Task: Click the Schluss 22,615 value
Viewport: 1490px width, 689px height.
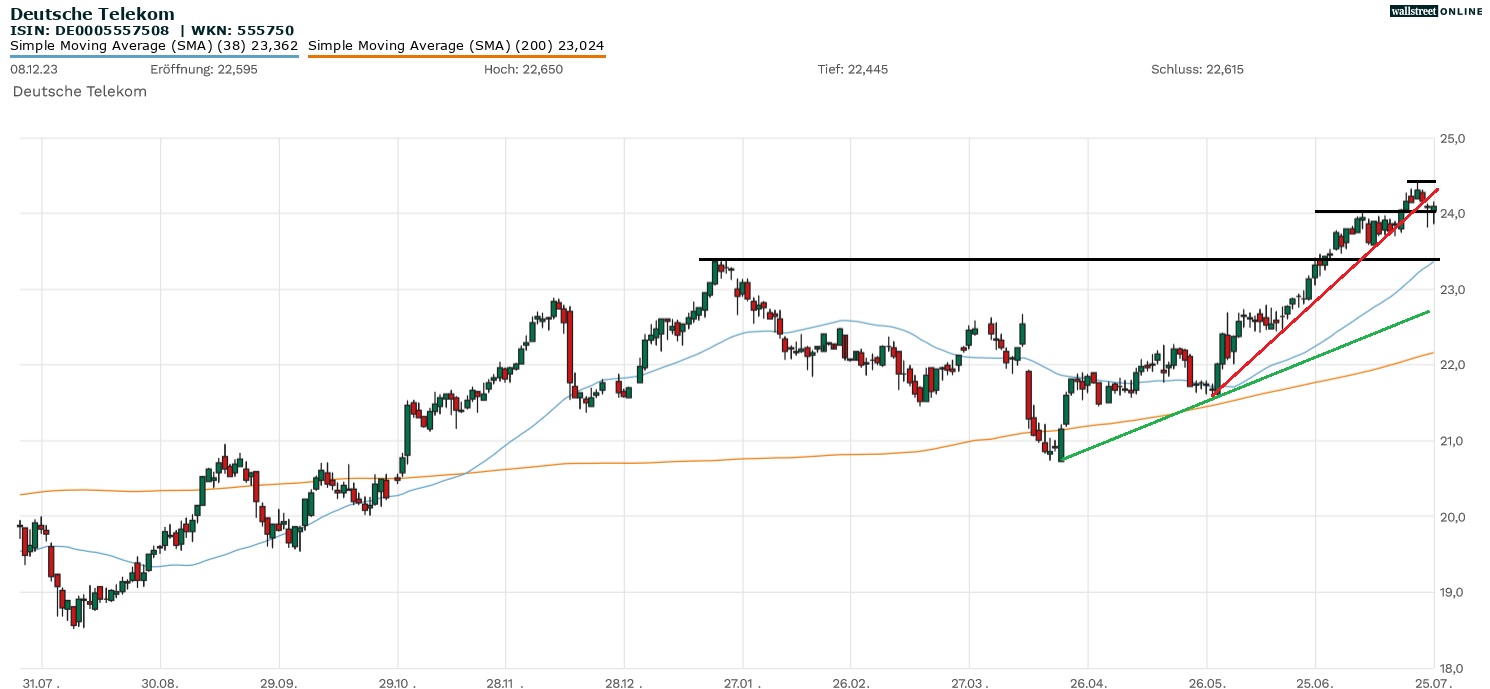Action: click(x=1197, y=70)
